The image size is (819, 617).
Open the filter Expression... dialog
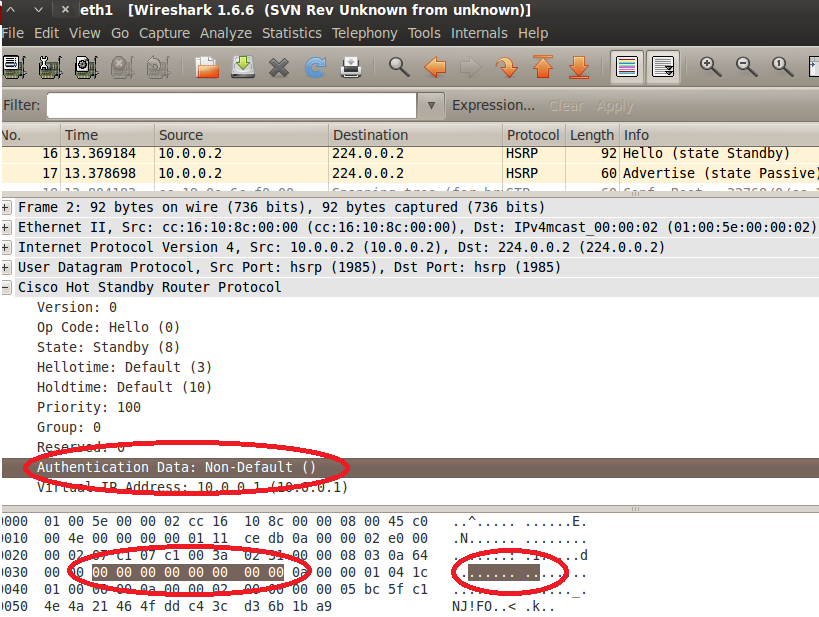(493, 106)
